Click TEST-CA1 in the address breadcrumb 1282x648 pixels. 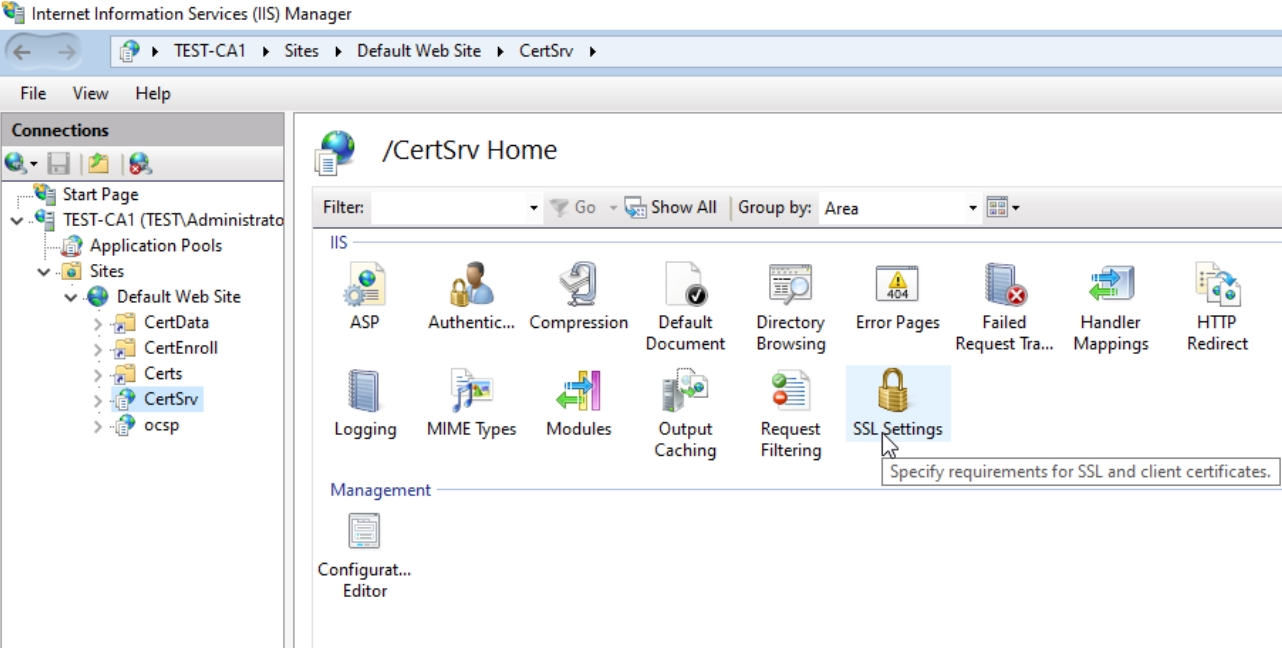click(210, 50)
